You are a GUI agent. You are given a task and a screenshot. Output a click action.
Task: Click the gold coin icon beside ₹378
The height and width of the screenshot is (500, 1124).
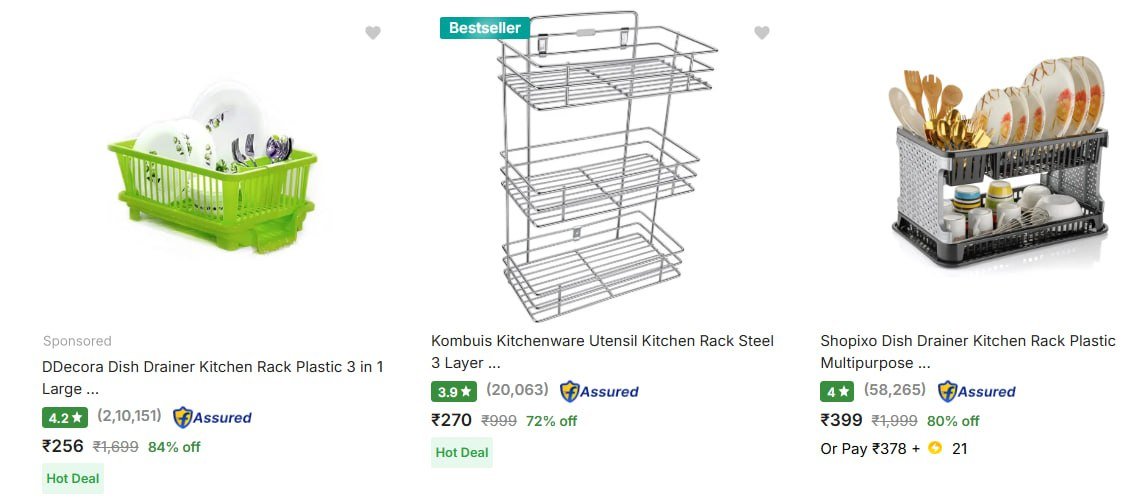935,448
